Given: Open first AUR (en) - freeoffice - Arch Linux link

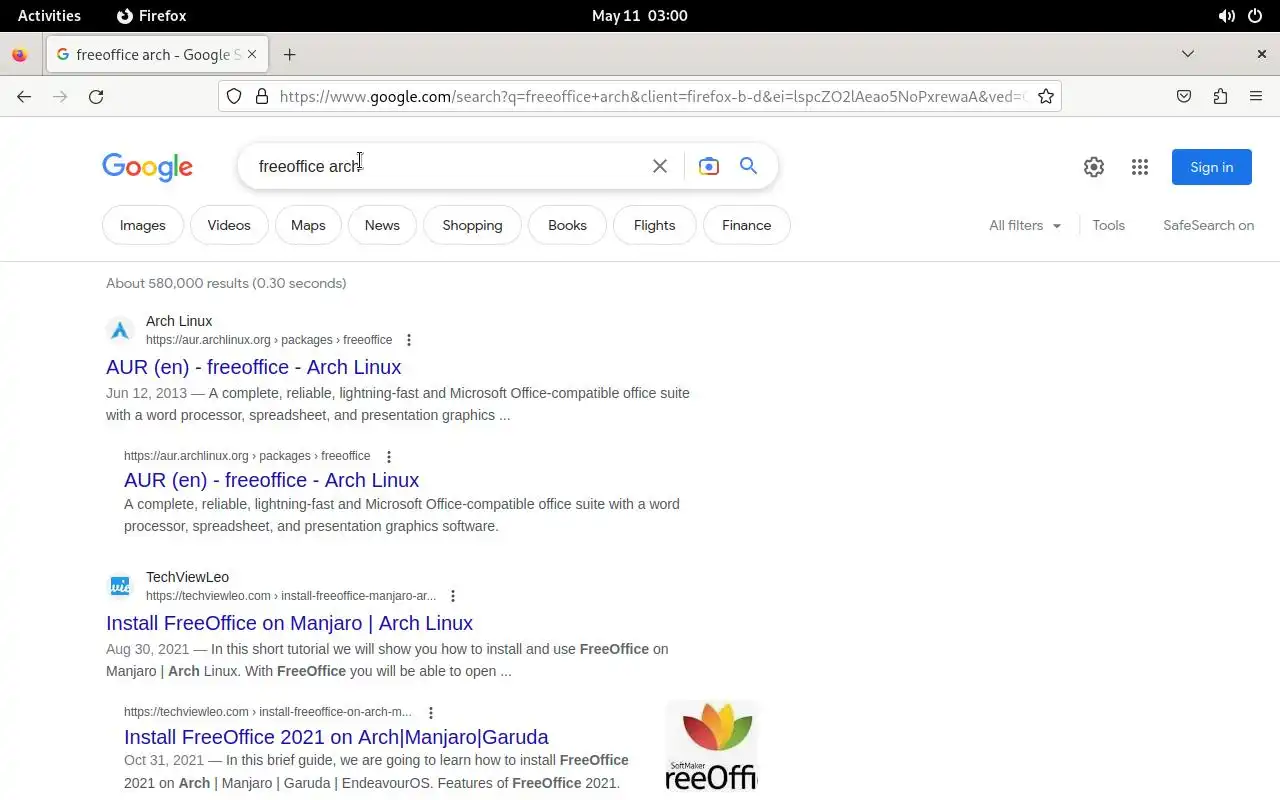Looking at the screenshot, I should pyautogui.click(x=254, y=367).
